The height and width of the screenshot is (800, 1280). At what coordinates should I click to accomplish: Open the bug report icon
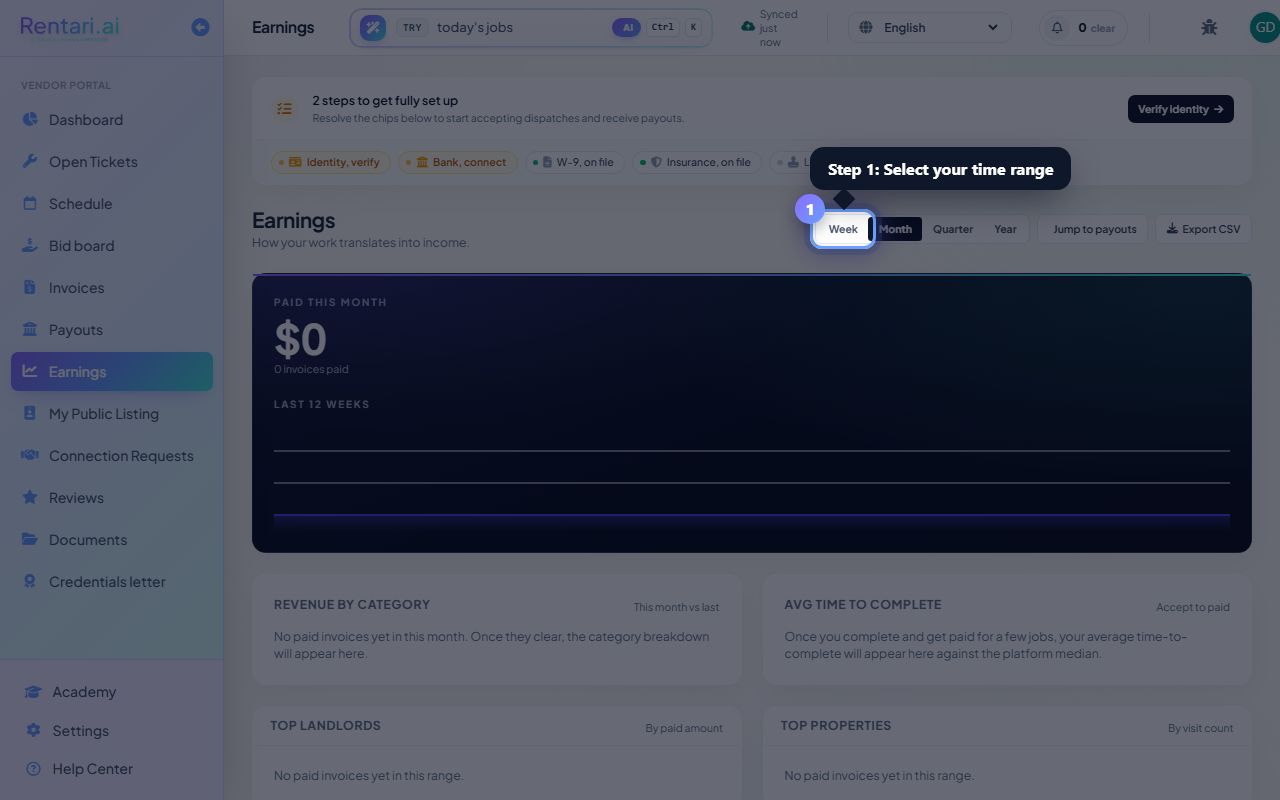1209,28
